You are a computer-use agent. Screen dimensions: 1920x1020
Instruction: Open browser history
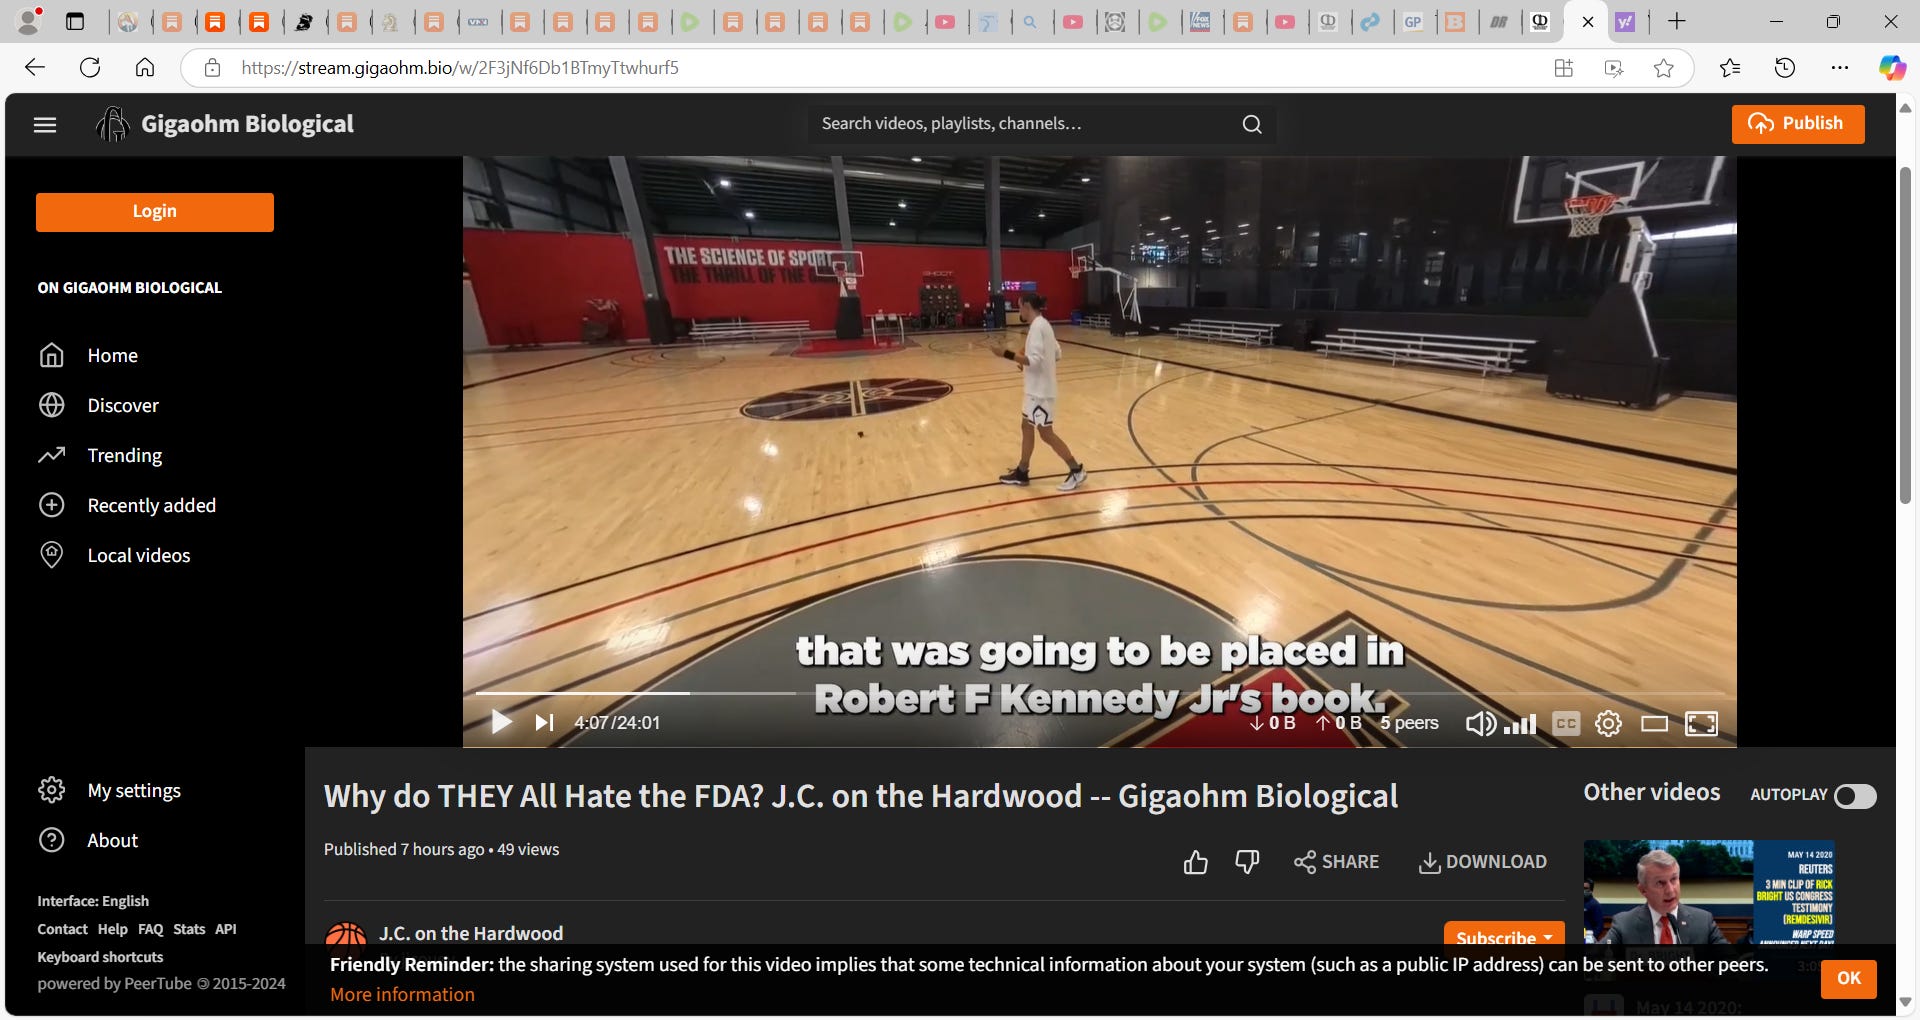(x=1785, y=68)
